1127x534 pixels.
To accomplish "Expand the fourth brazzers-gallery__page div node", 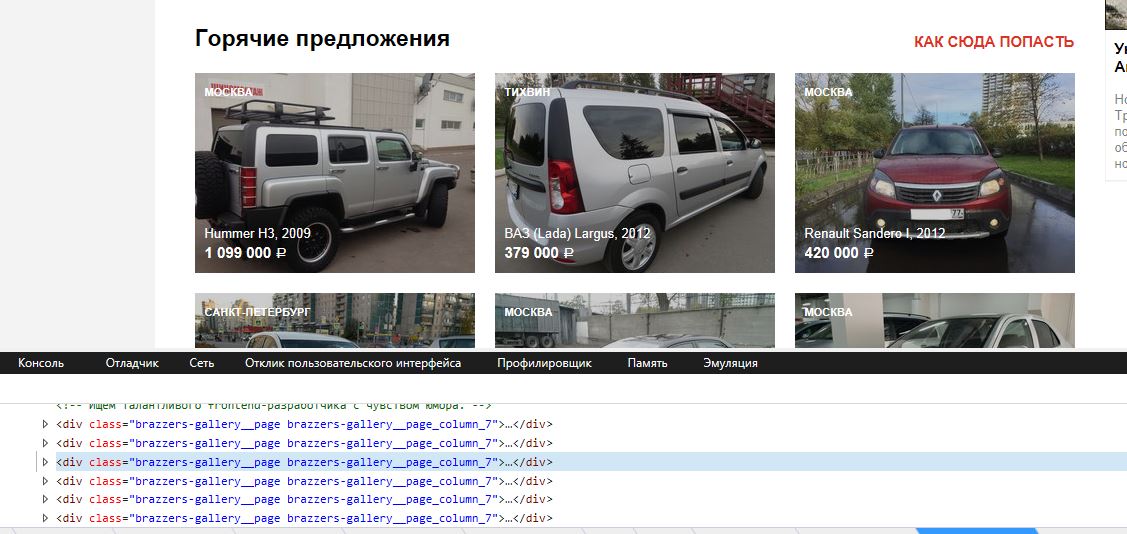I will pyautogui.click(x=45, y=481).
